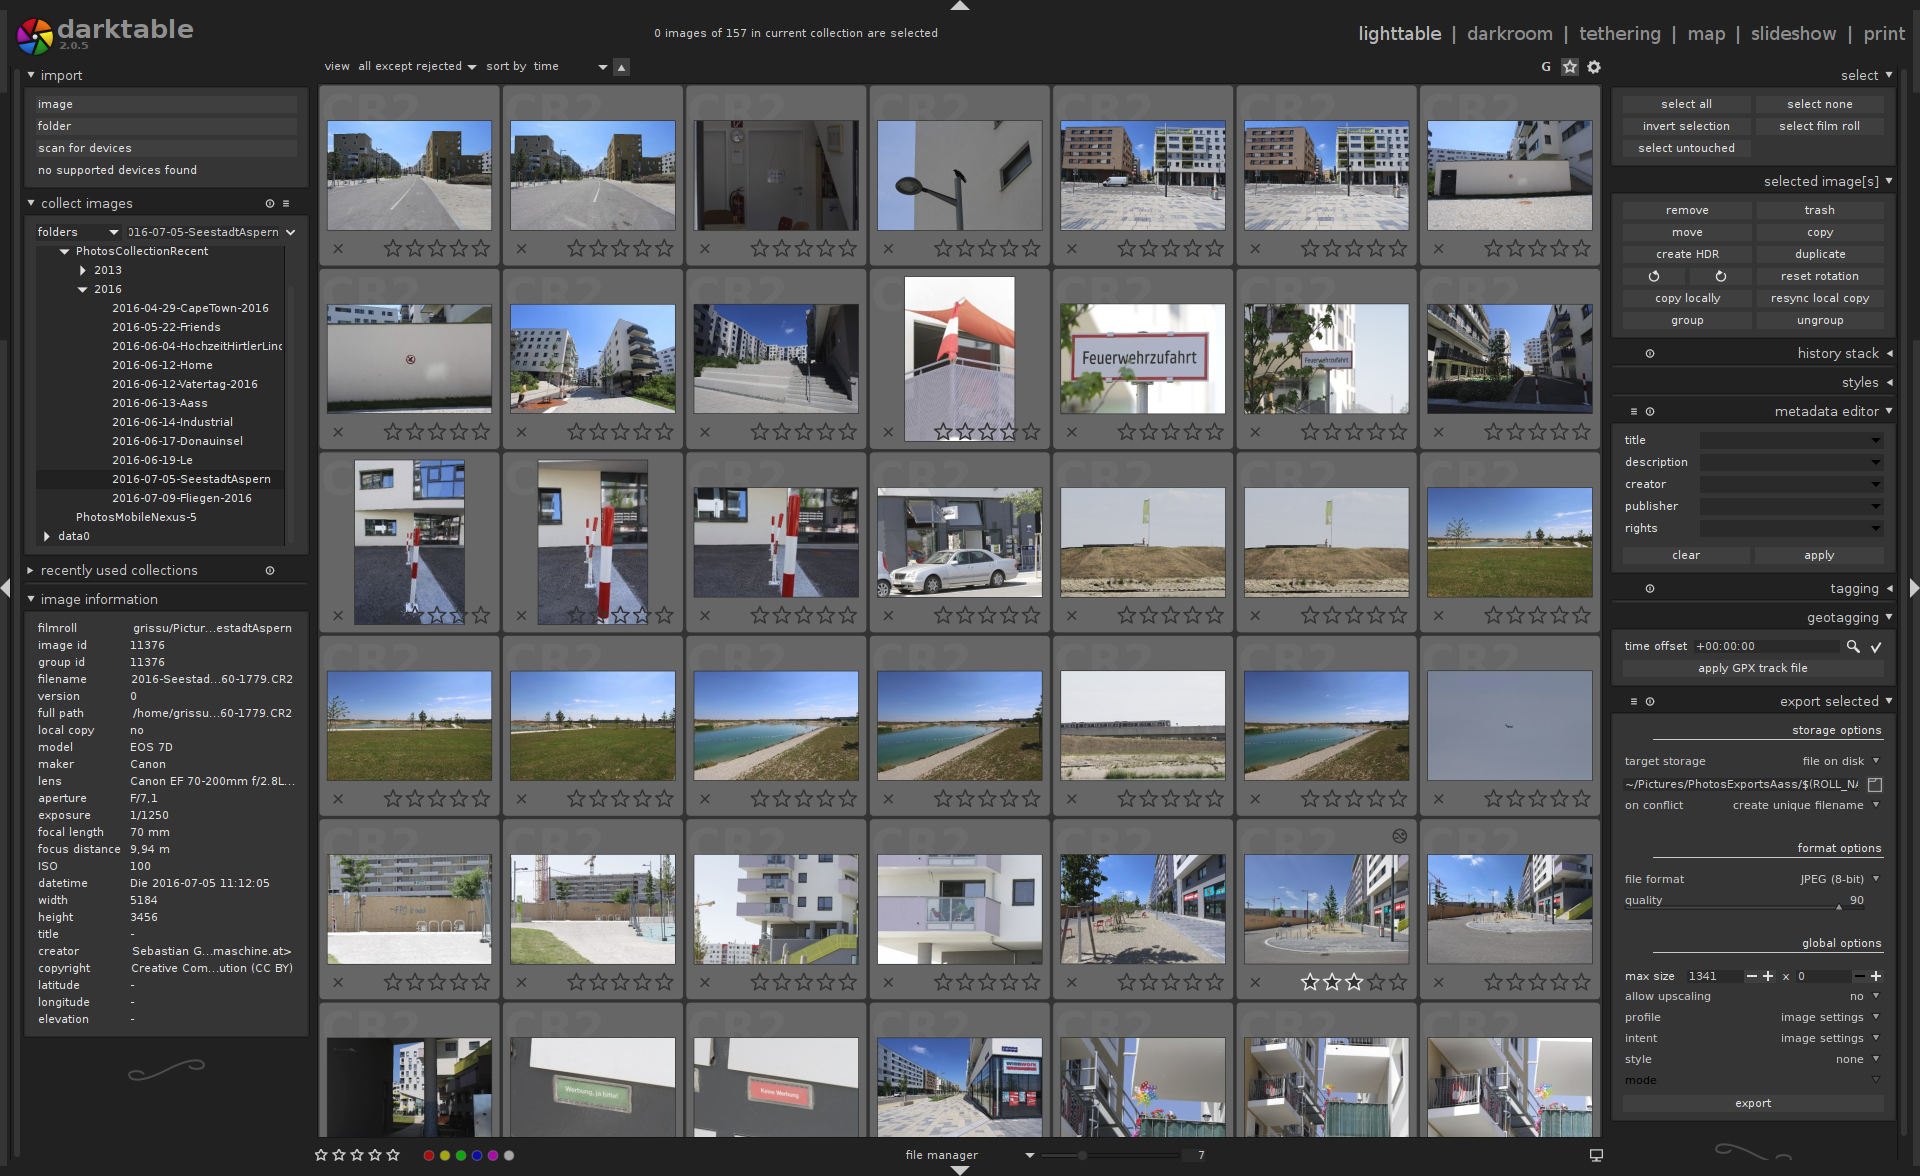Reset the history stack module
This screenshot has width=1920, height=1176.
[1650, 354]
